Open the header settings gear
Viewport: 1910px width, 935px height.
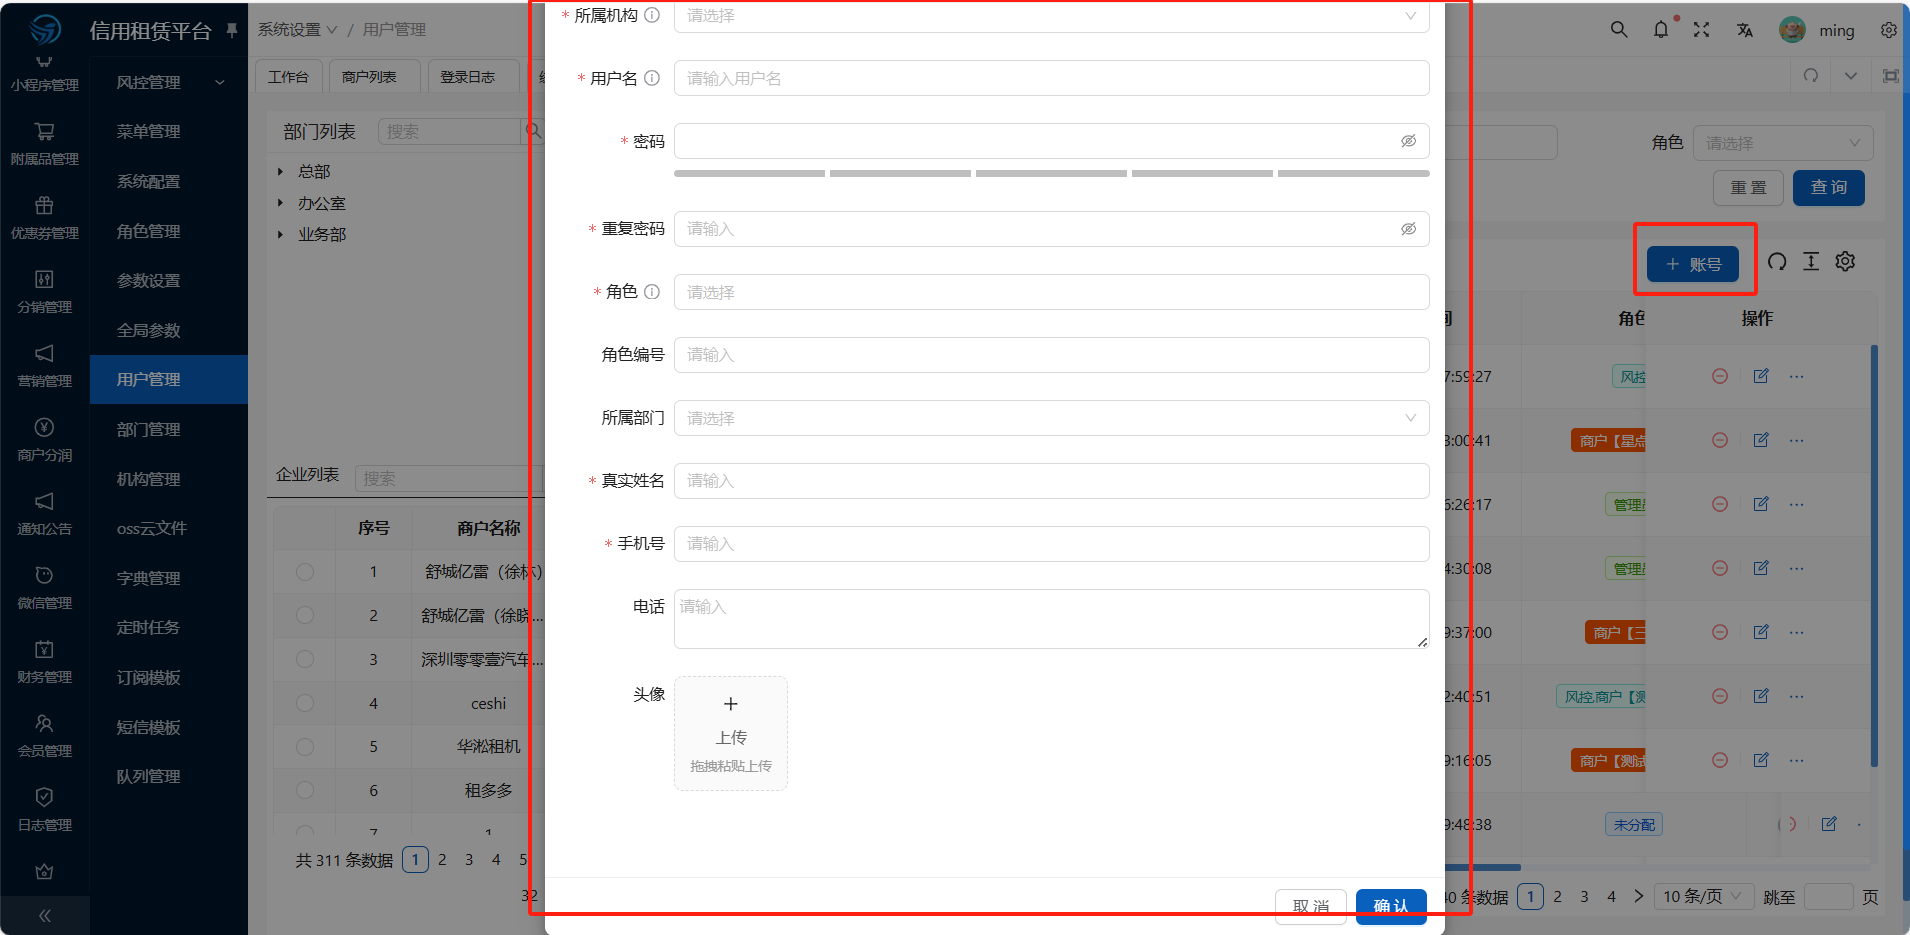[x=1889, y=30]
